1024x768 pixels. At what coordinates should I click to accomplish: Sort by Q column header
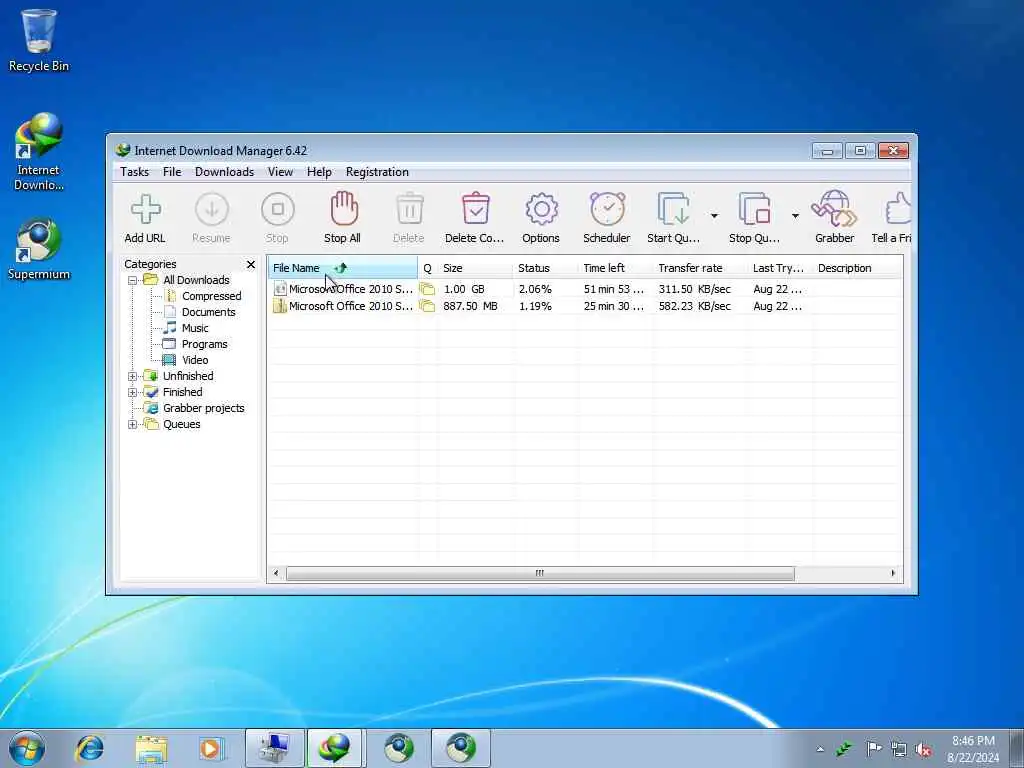pyautogui.click(x=428, y=268)
